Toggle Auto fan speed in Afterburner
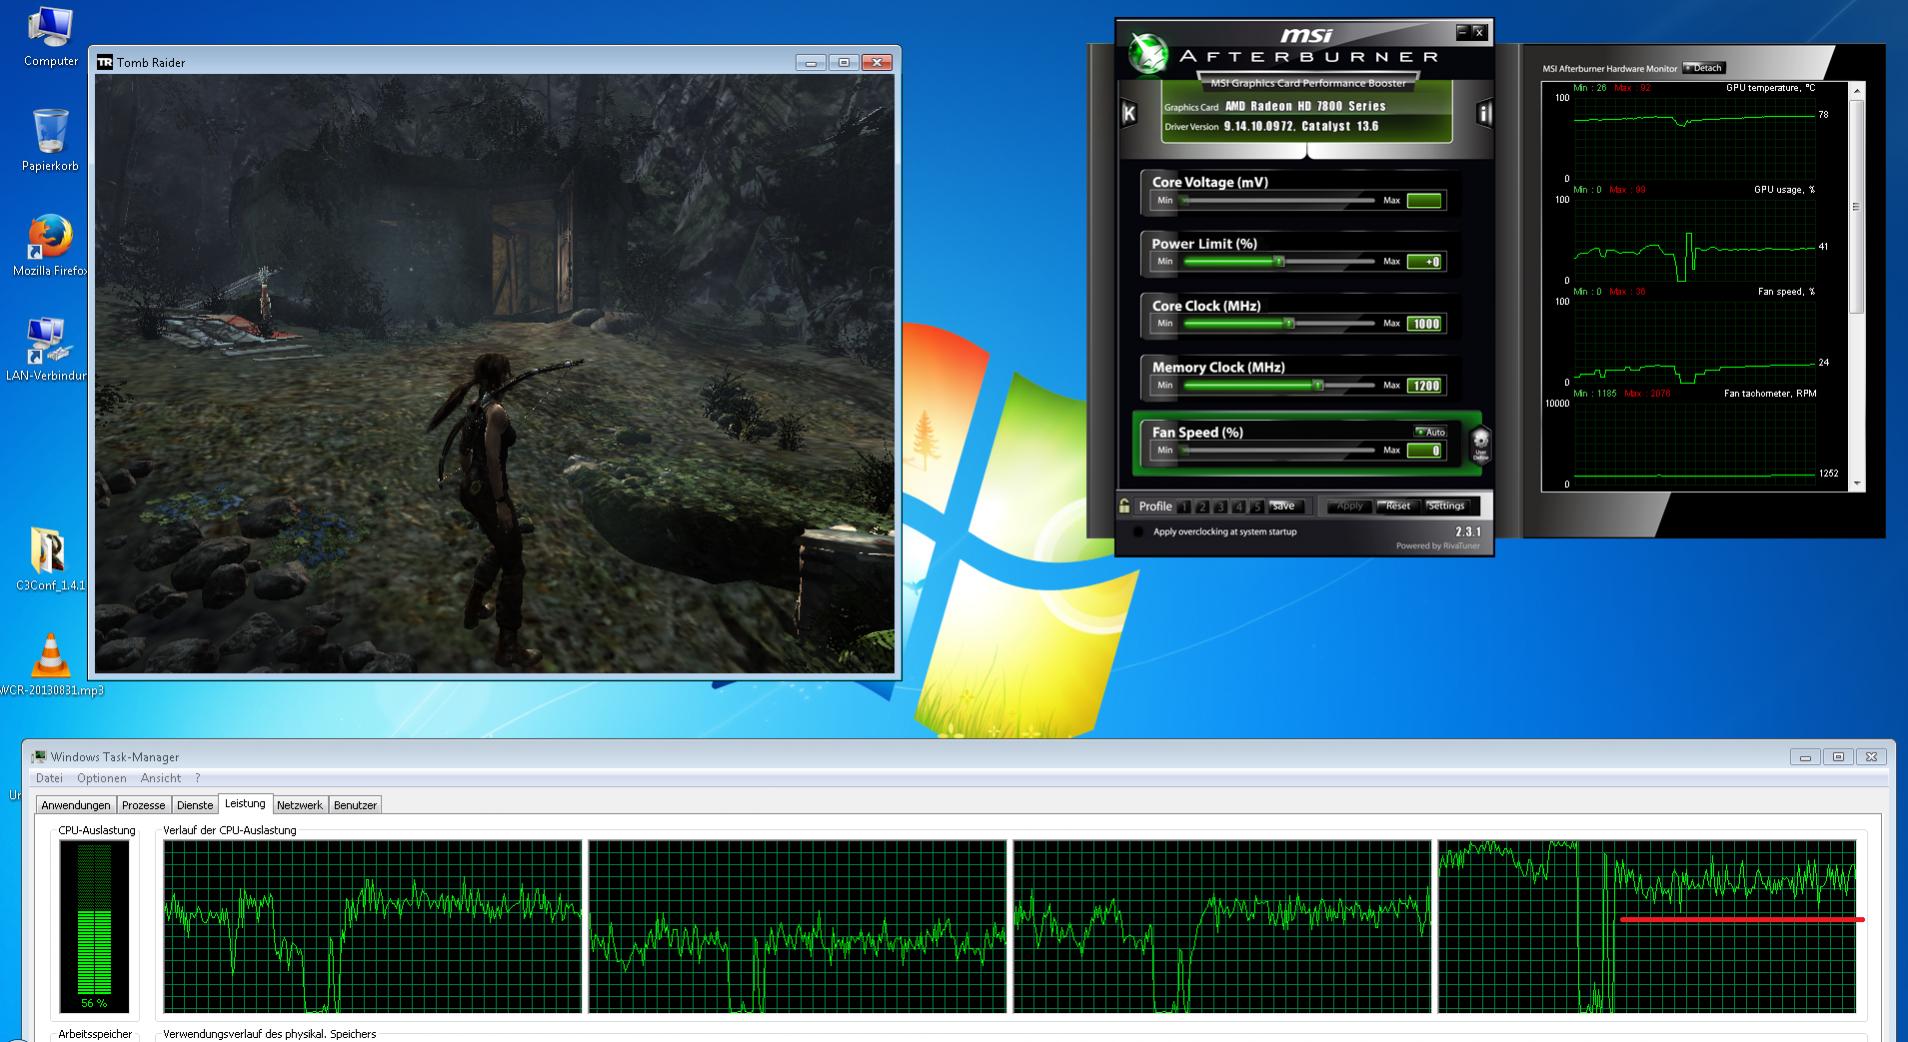1908x1042 pixels. (x=1430, y=432)
